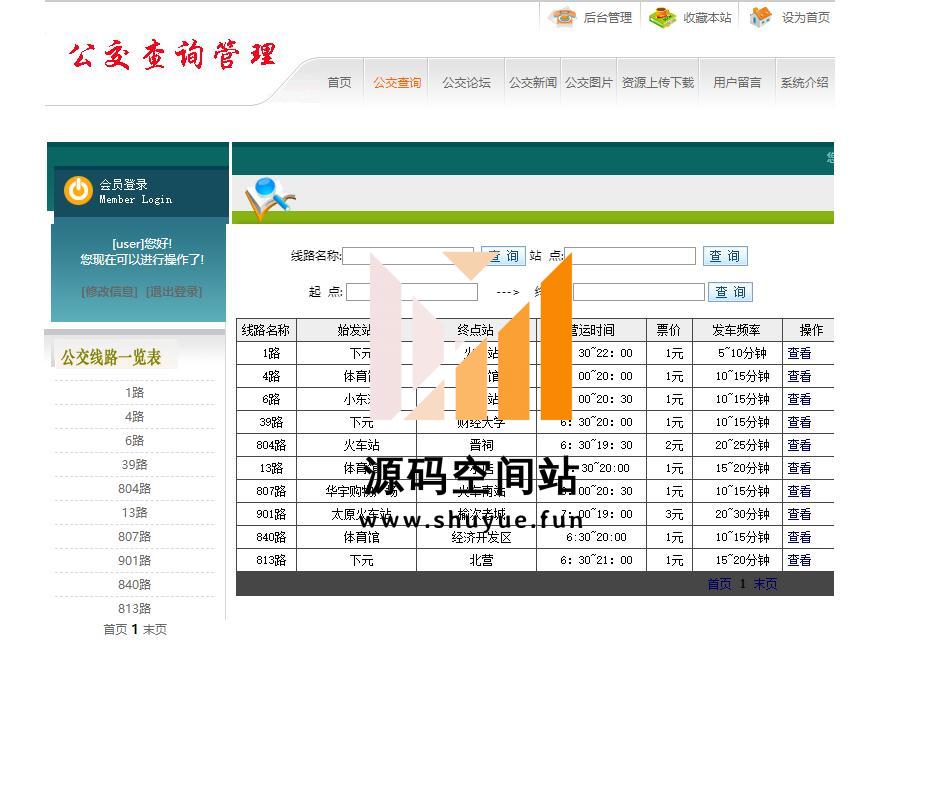This screenshot has height=787, width=943.
Task: Select 13路 in sidebar route list
Action: [135, 513]
